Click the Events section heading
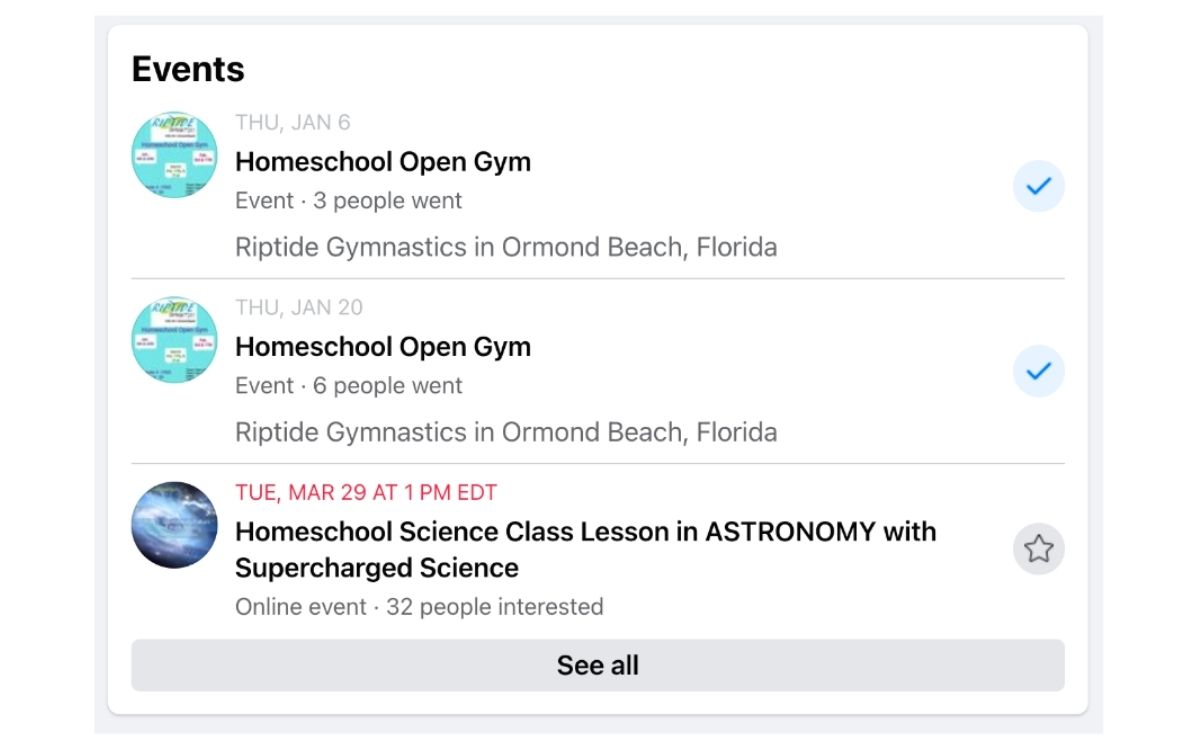The height and width of the screenshot is (750, 1200). tap(188, 69)
